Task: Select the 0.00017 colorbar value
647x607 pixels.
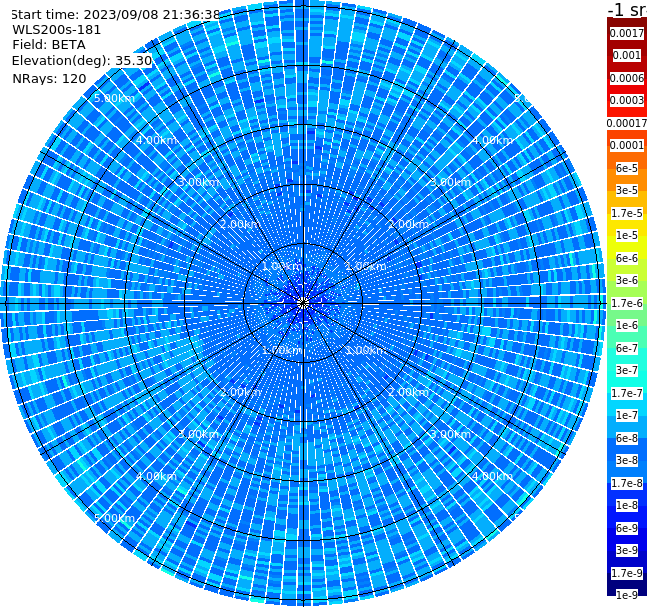Action: [627, 123]
